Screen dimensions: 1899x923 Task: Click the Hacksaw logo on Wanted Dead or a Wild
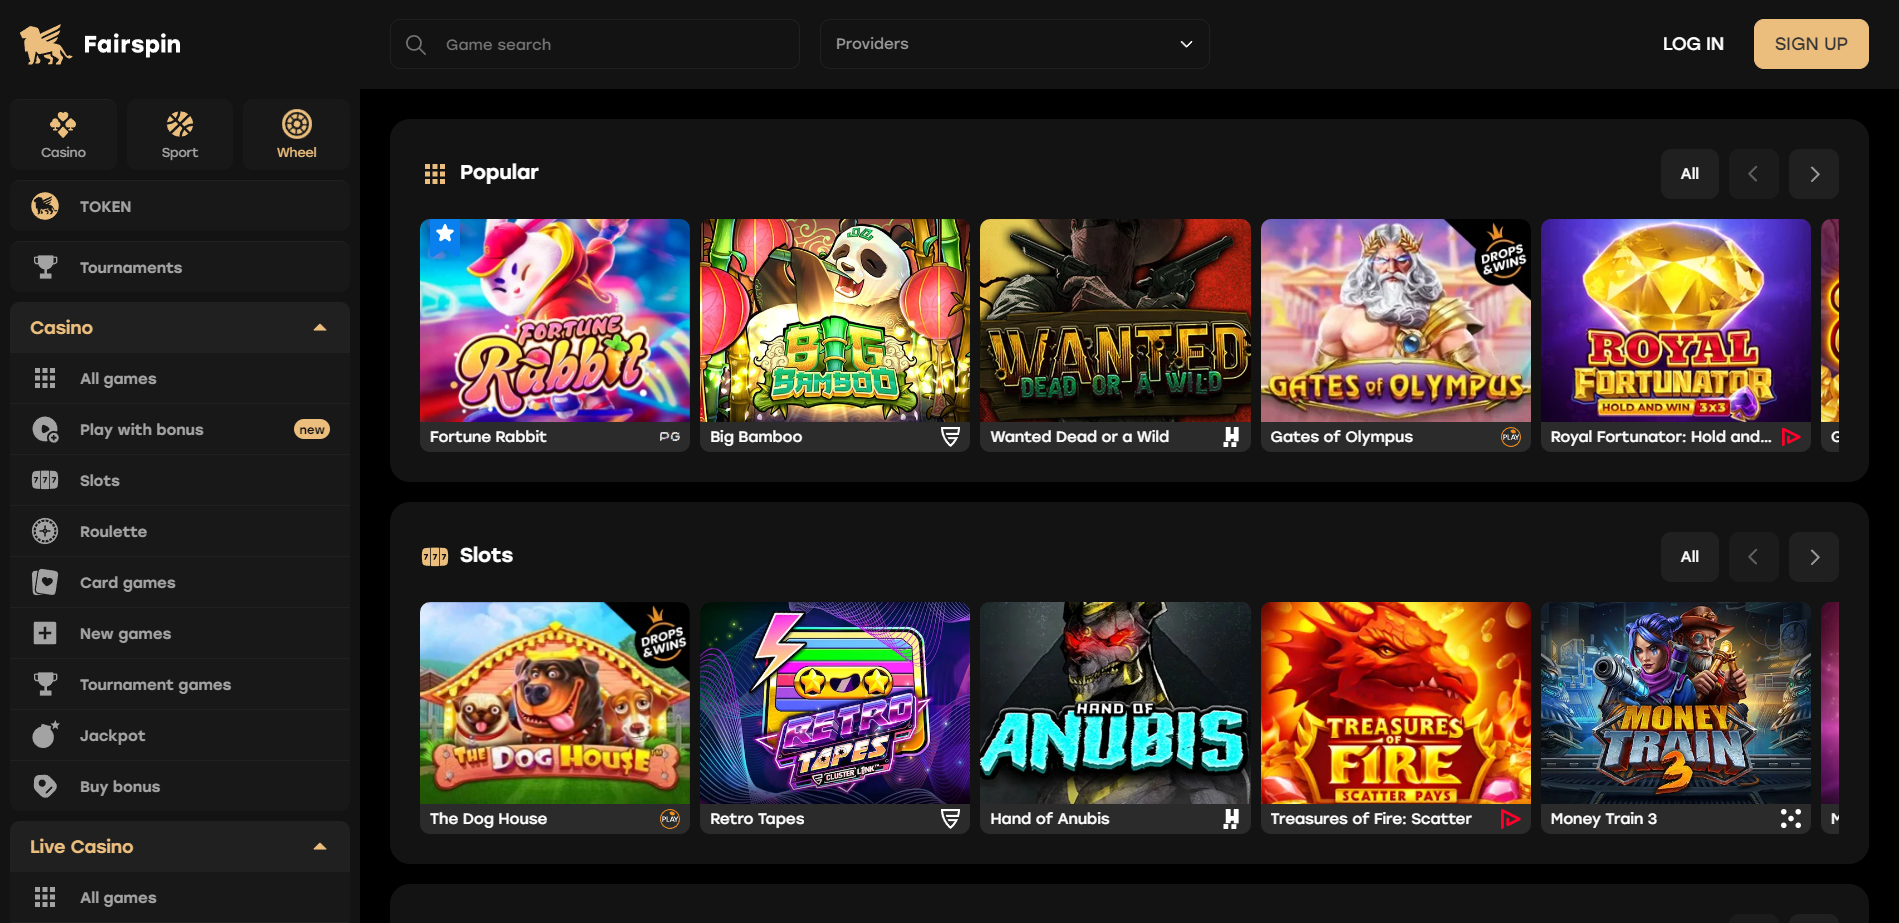(x=1231, y=437)
